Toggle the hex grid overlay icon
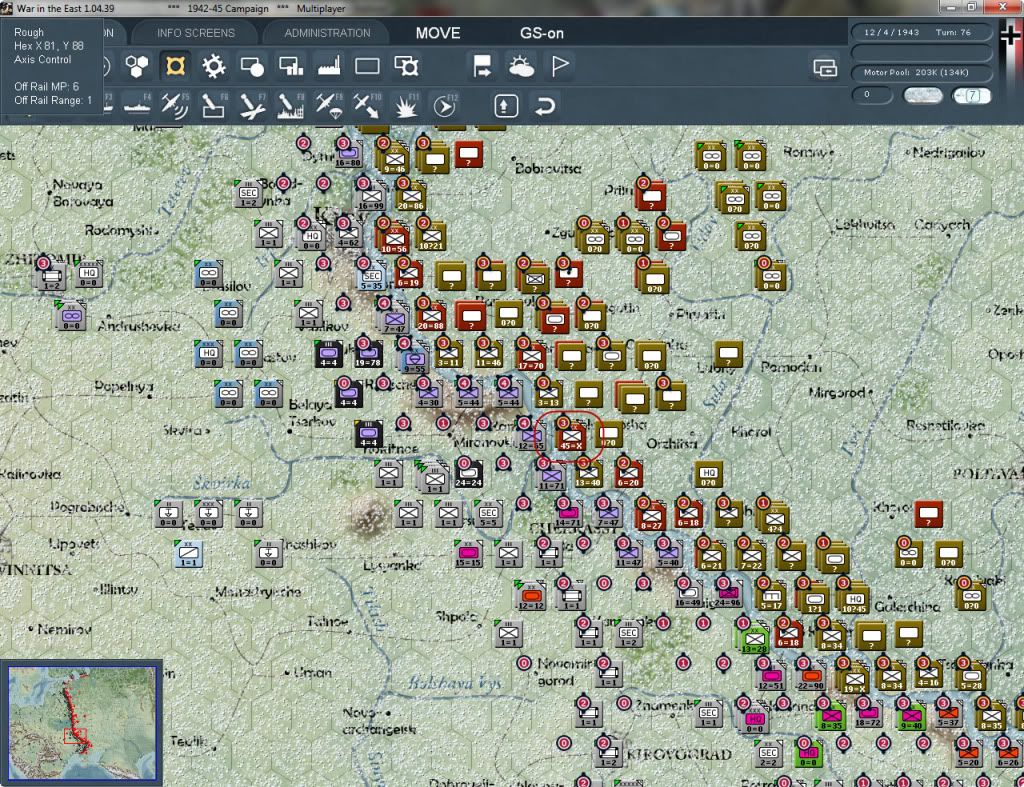This screenshot has width=1024, height=787. [136, 66]
